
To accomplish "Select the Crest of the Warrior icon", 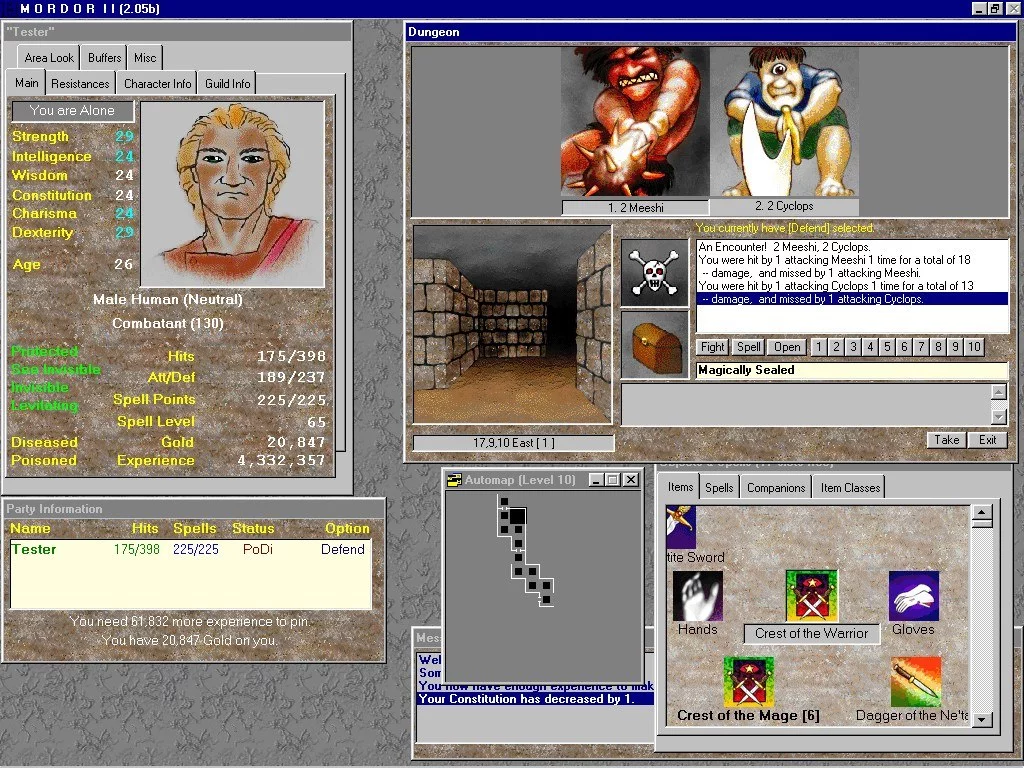I will click(811, 596).
